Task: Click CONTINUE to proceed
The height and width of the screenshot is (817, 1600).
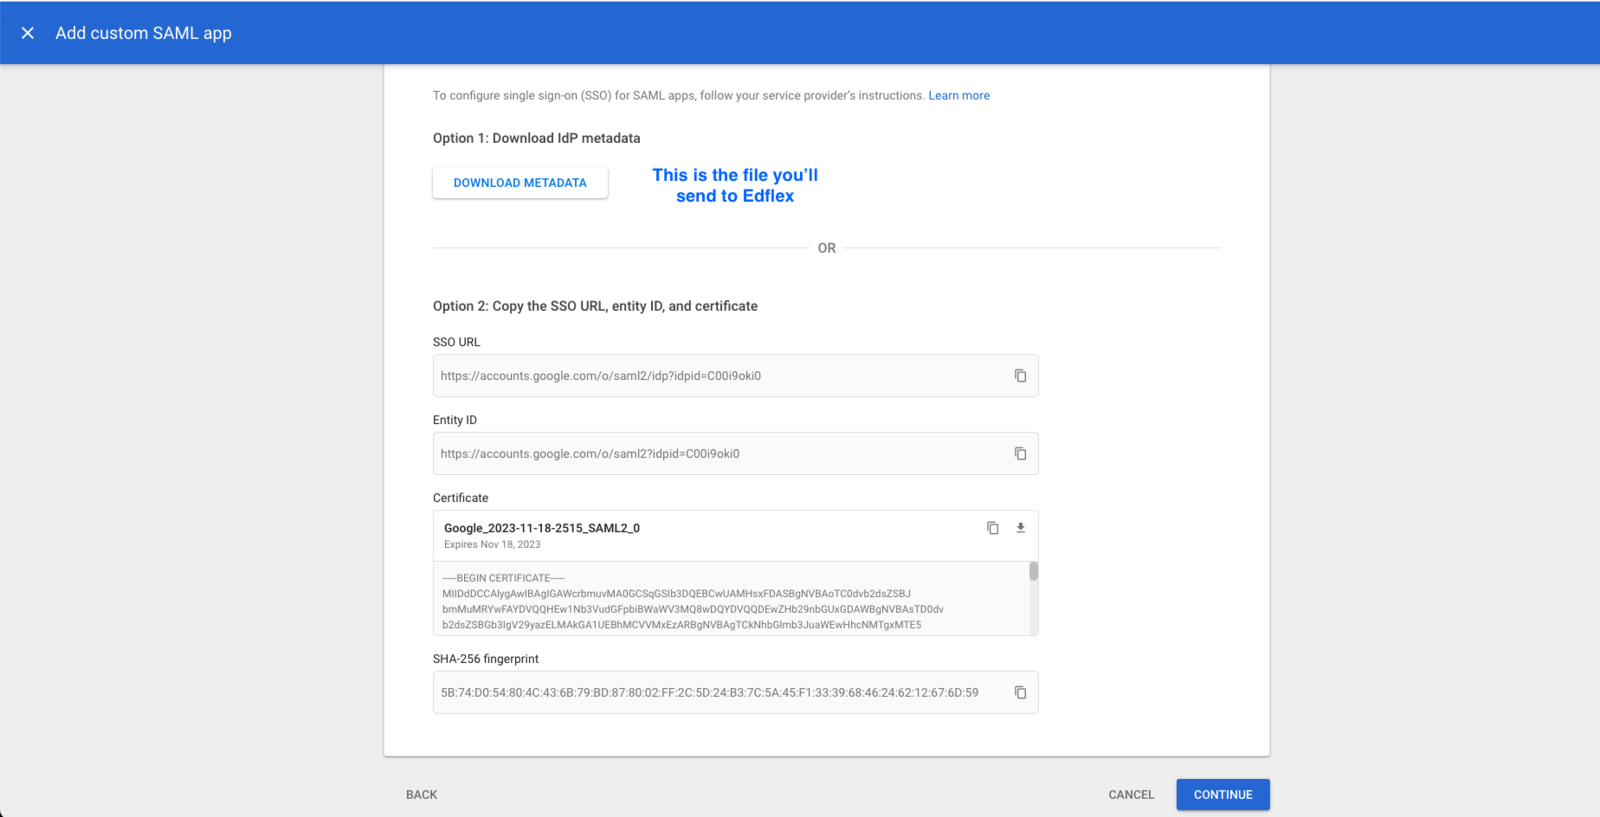Action: (1223, 795)
